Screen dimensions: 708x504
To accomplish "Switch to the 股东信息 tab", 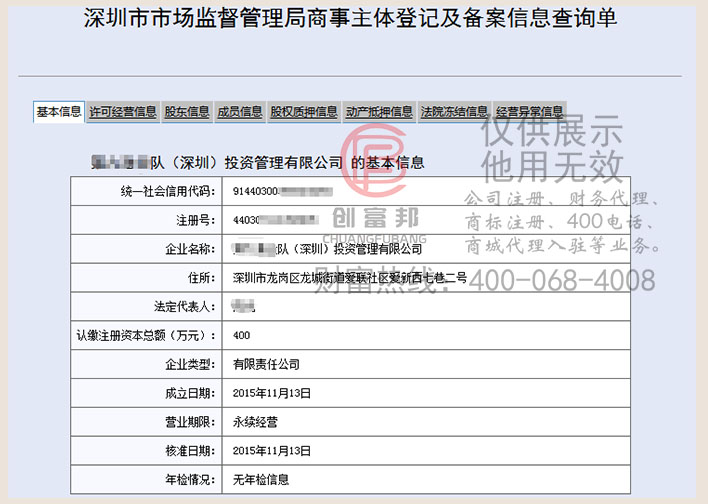I will 187,112.
